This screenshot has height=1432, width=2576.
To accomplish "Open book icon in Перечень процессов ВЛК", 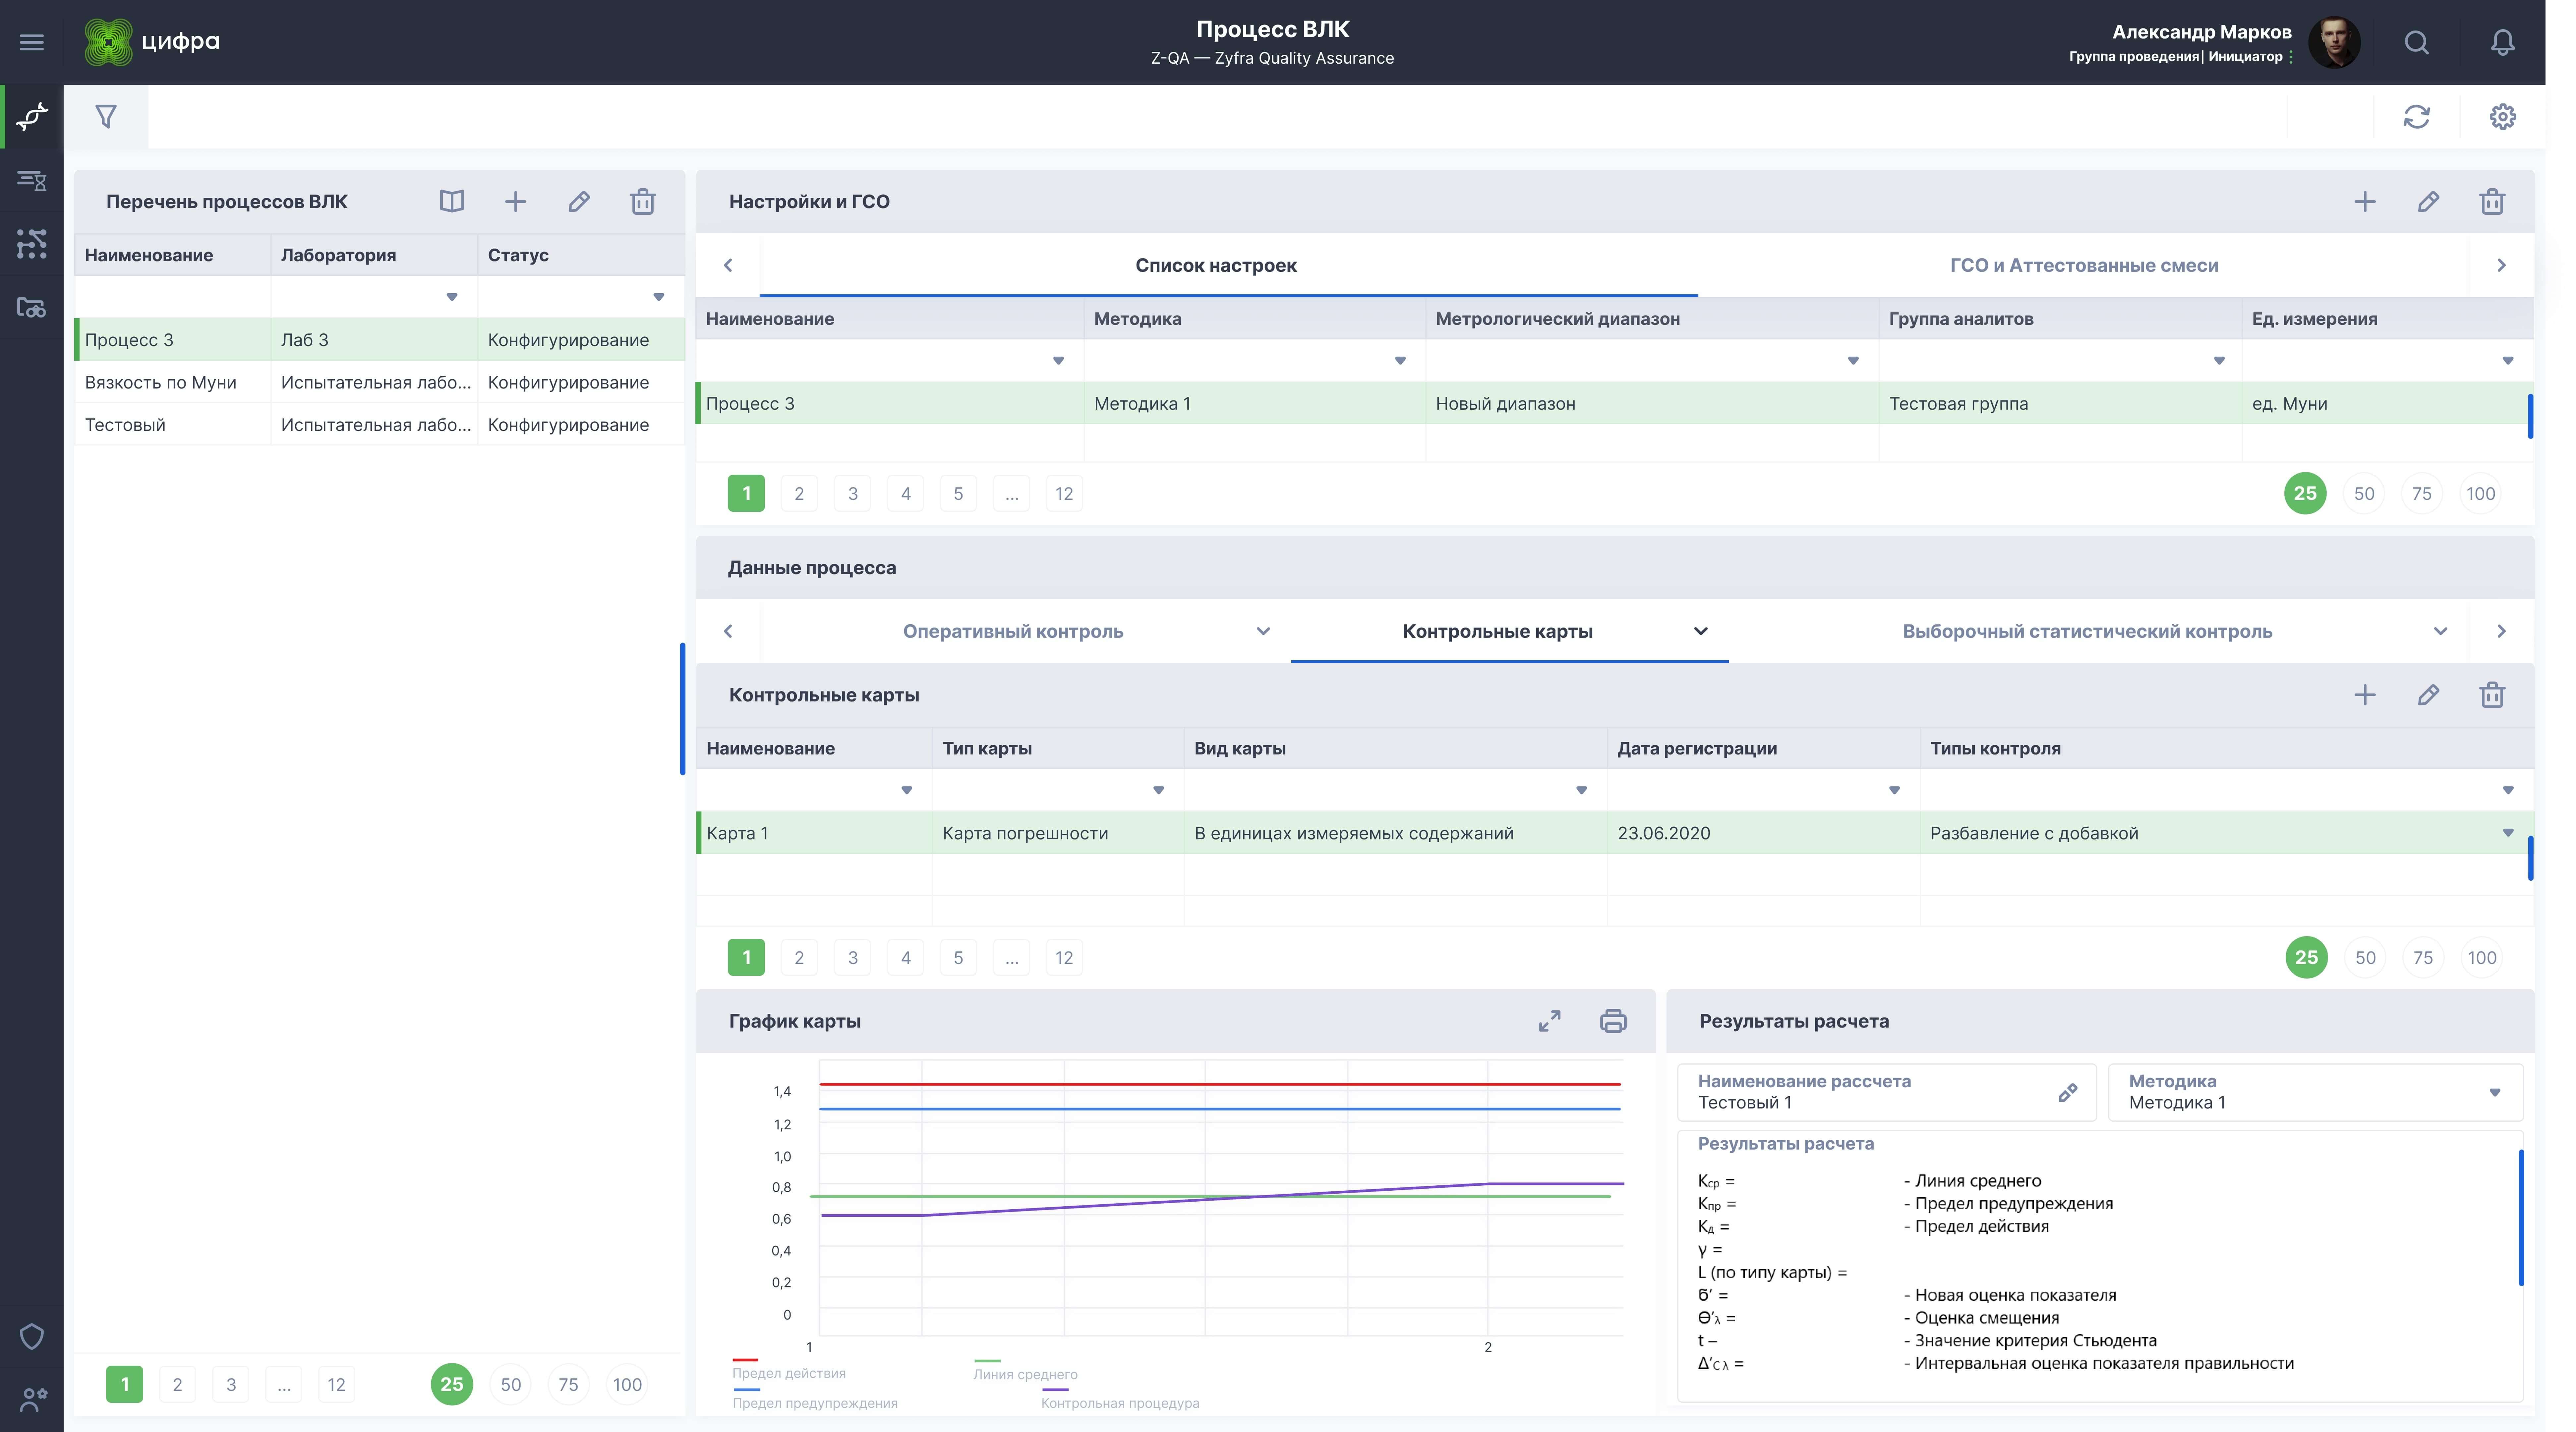I will click(x=452, y=201).
